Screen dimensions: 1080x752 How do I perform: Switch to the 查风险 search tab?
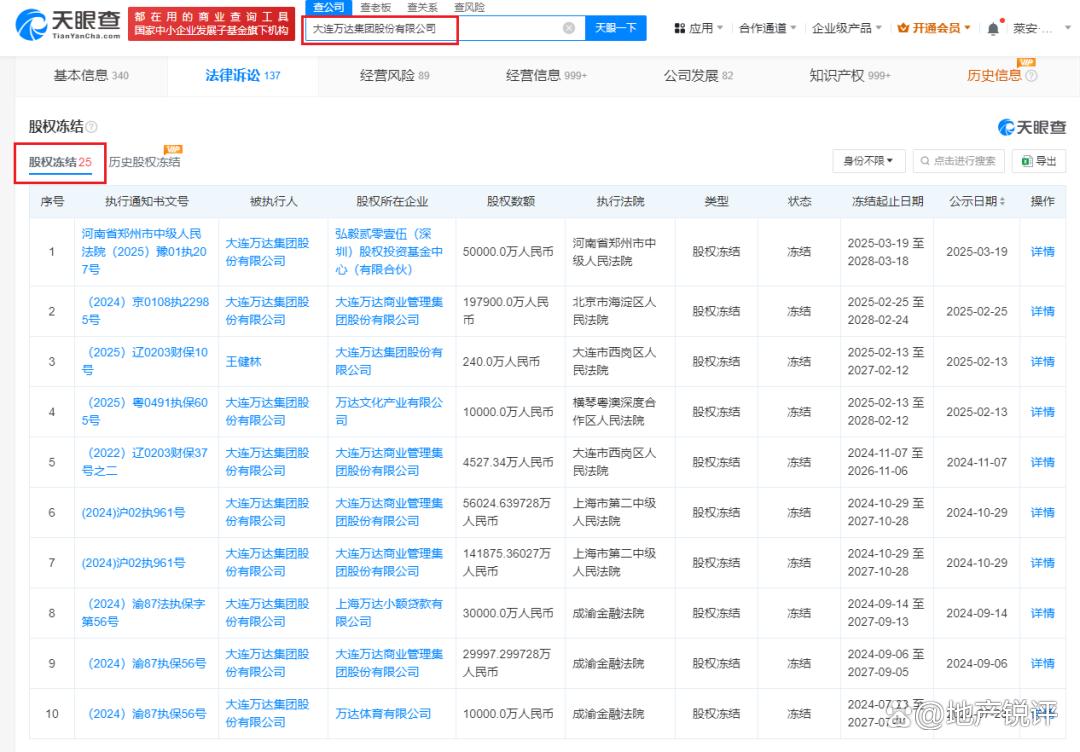469,7
